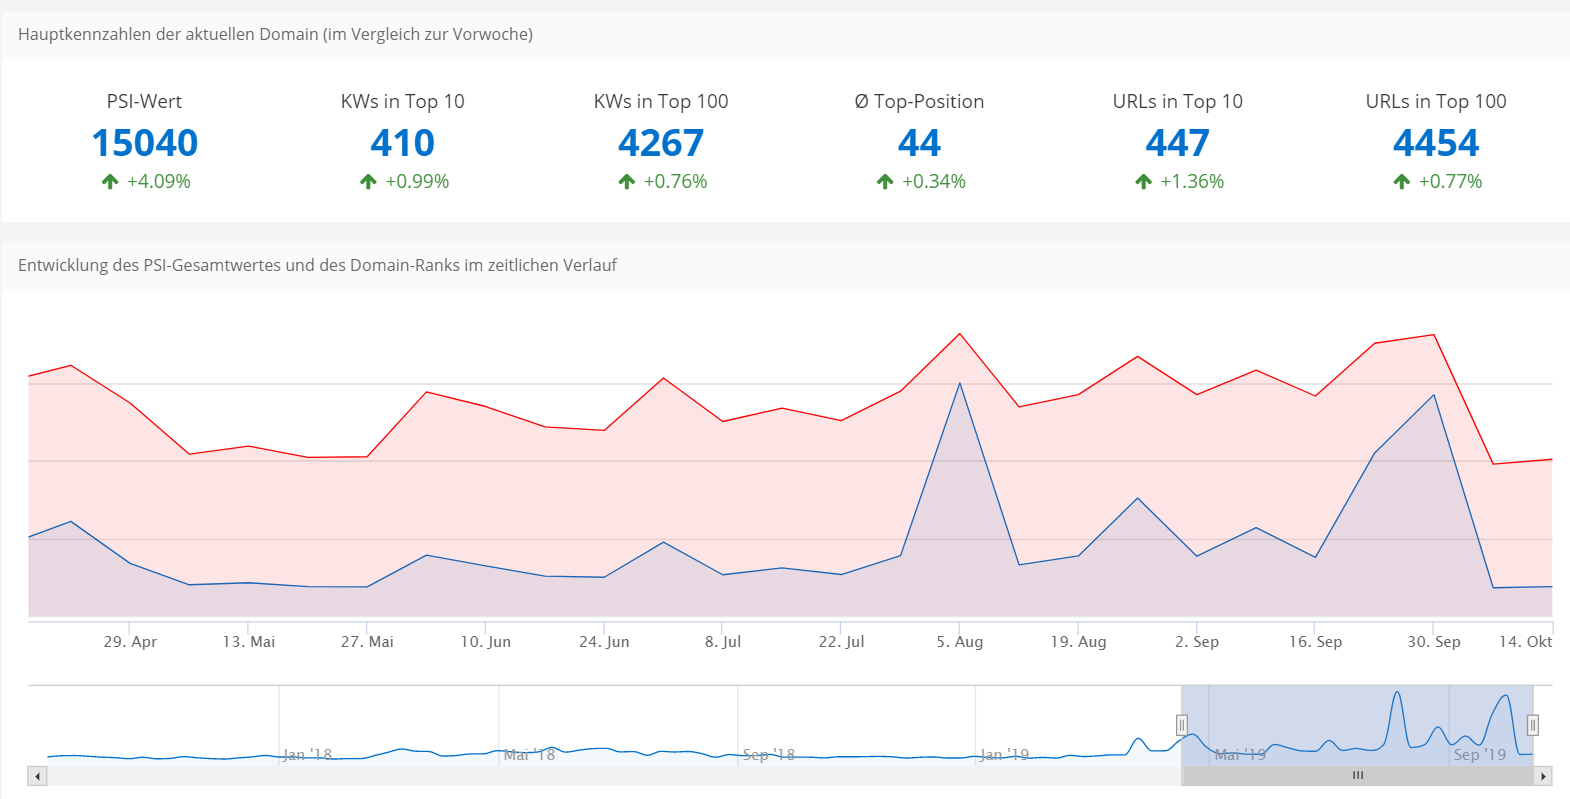Viewport: 1570px width, 799px height.
Task: Click the blue line peak at 30. Sep
Action: [x=1434, y=395]
